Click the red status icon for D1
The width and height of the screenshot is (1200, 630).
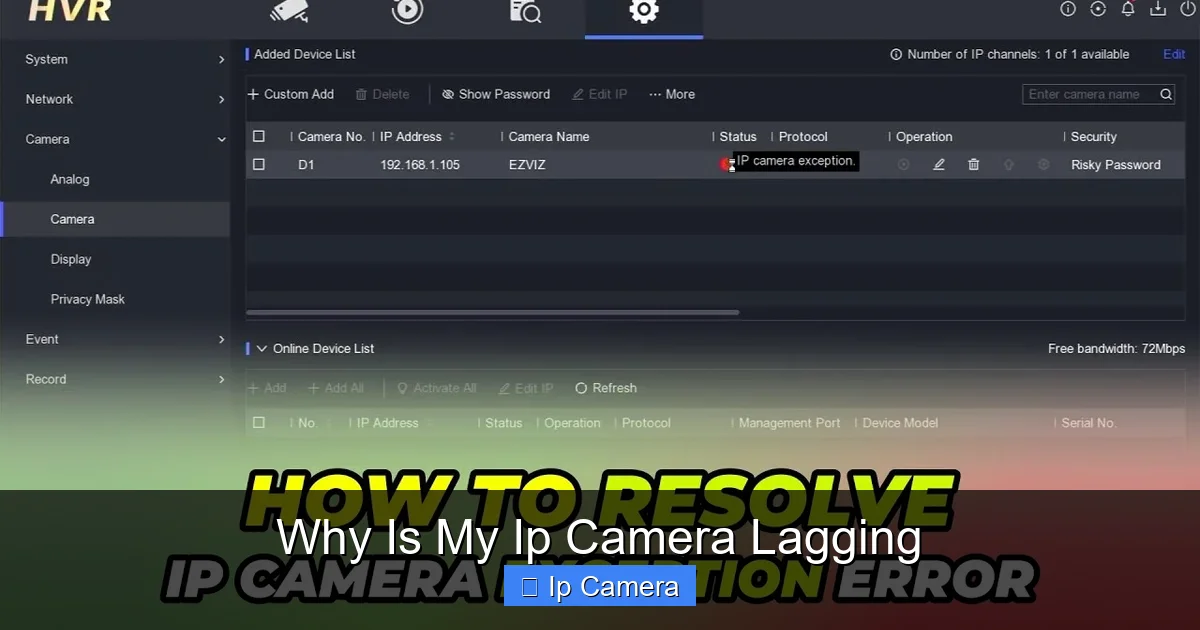(x=726, y=165)
